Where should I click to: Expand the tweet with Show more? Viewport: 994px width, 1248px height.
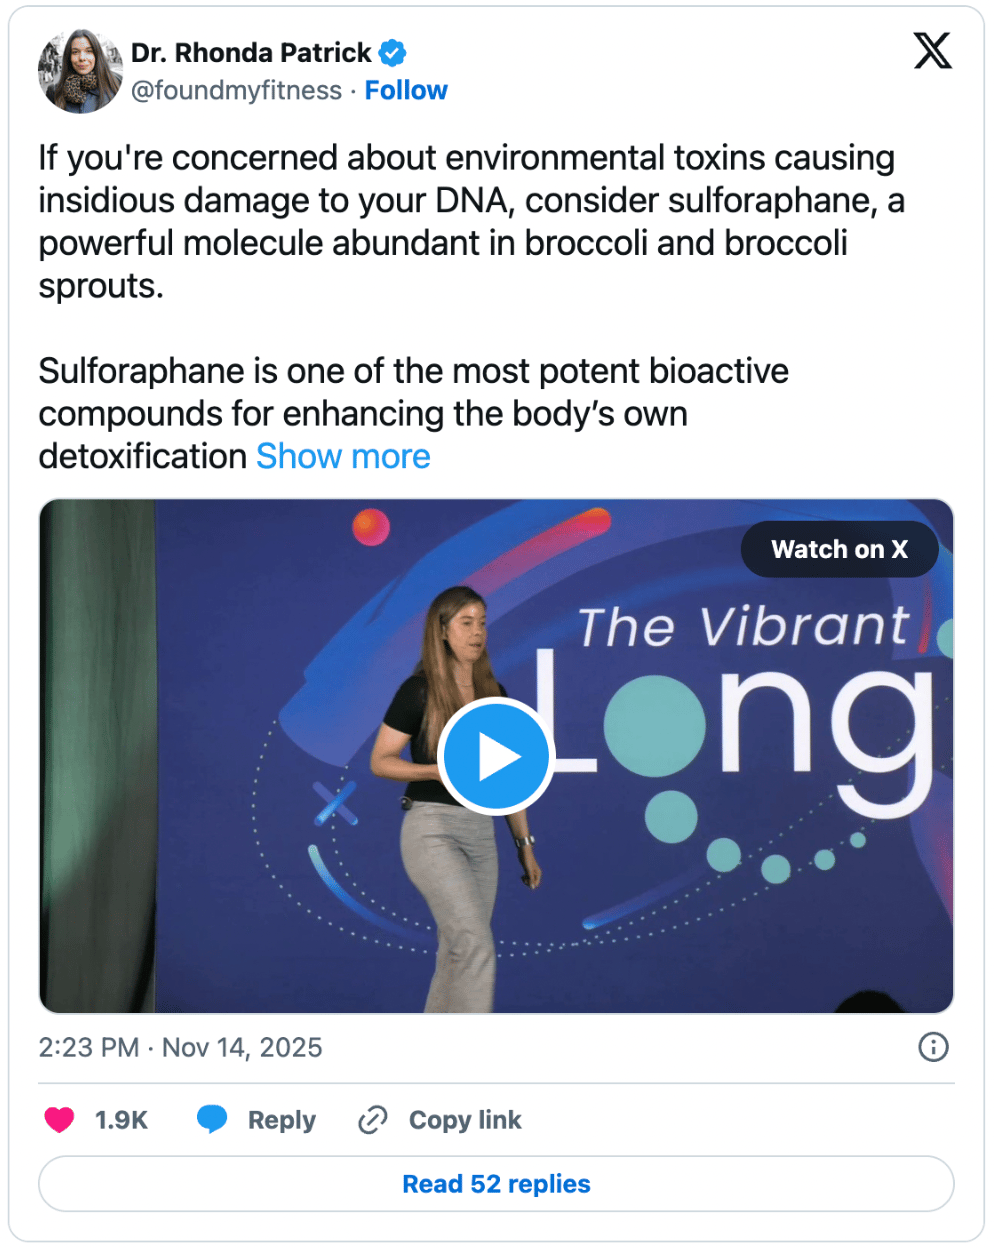(x=343, y=457)
